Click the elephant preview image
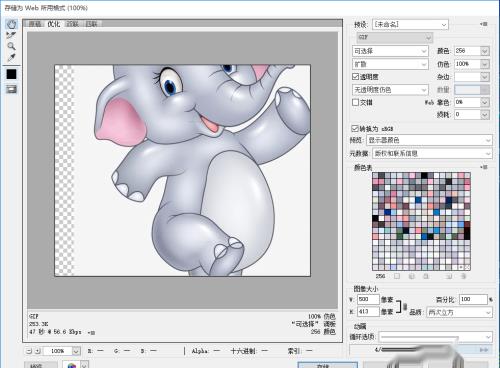The width and height of the screenshot is (500, 368). click(183, 170)
